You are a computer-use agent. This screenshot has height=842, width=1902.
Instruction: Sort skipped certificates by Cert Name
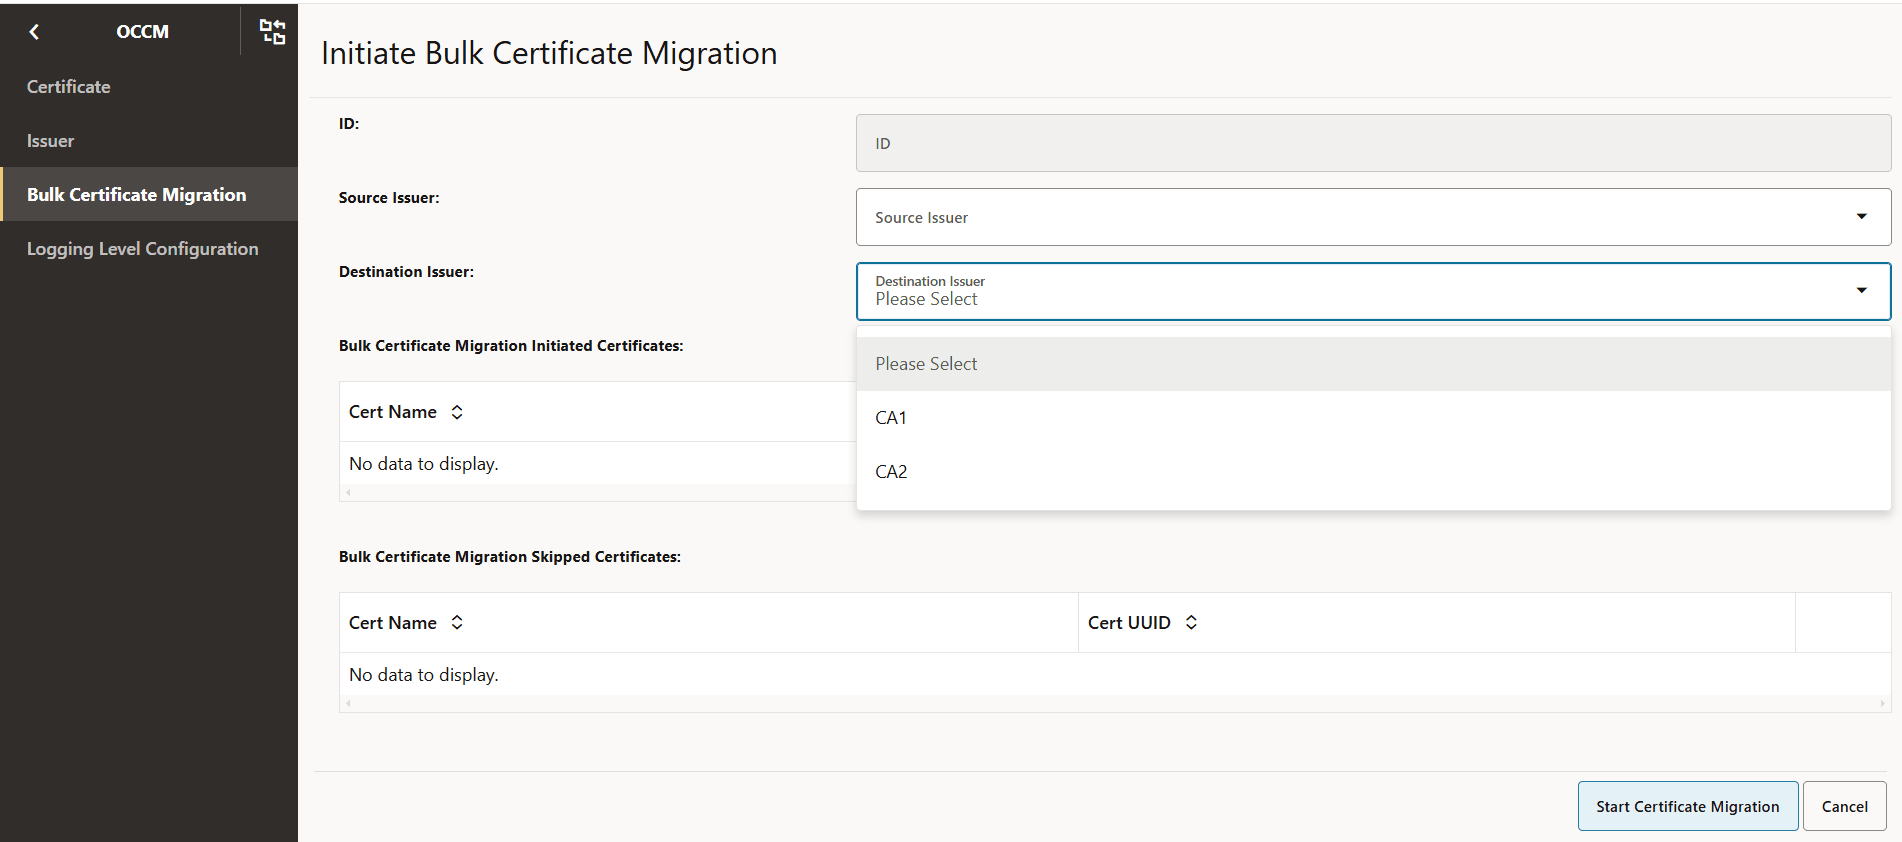pyautogui.click(x=457, y=622)
